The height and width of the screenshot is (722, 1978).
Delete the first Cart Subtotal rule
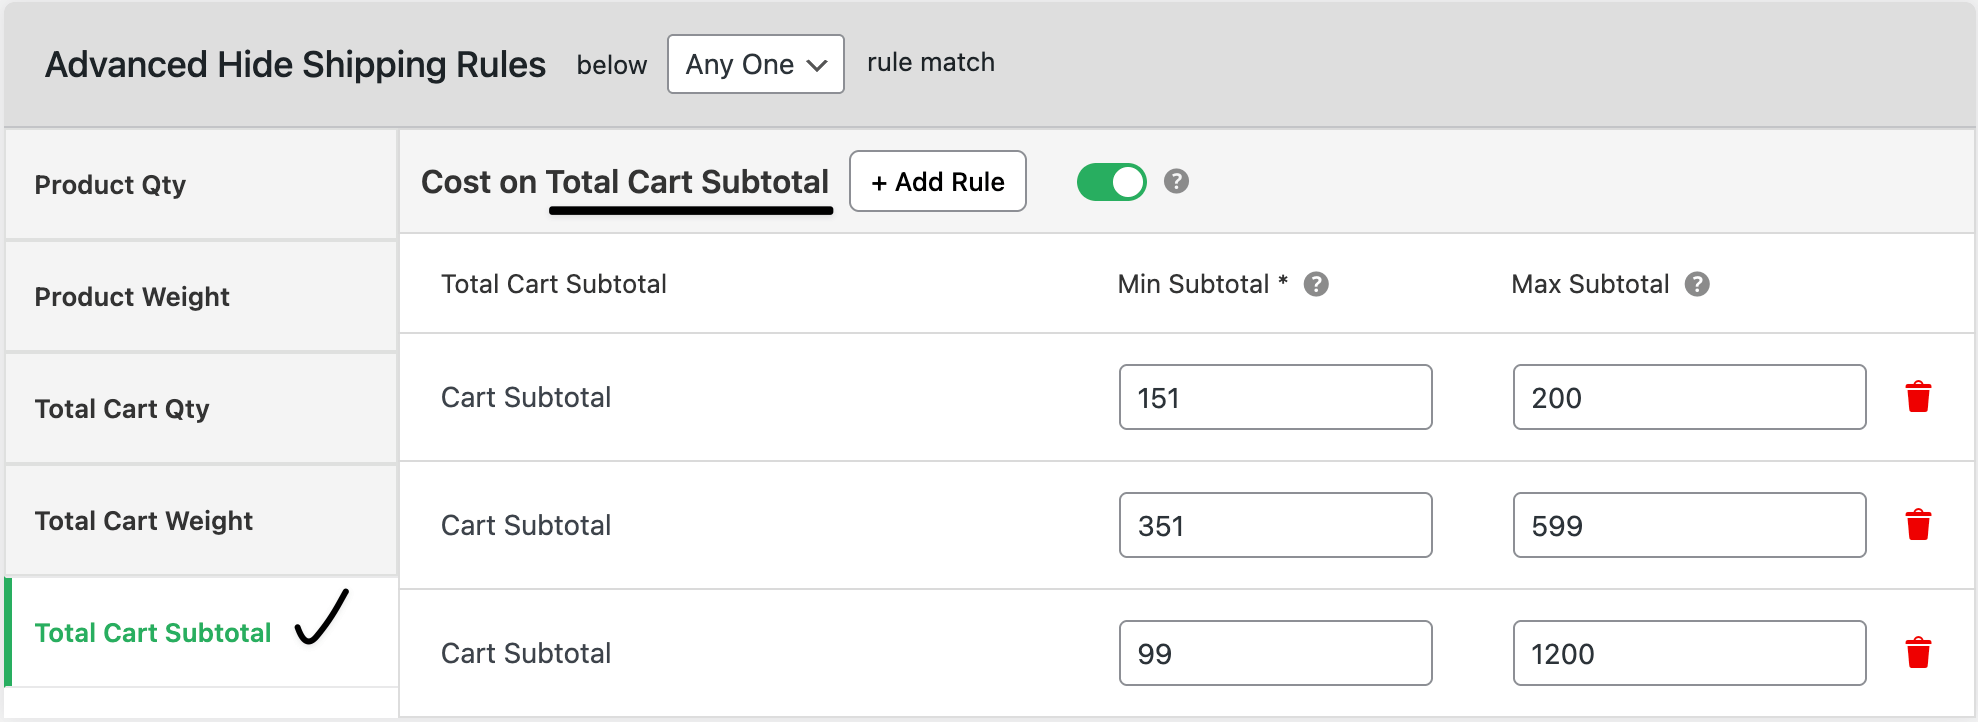(x=1919, y=397)
